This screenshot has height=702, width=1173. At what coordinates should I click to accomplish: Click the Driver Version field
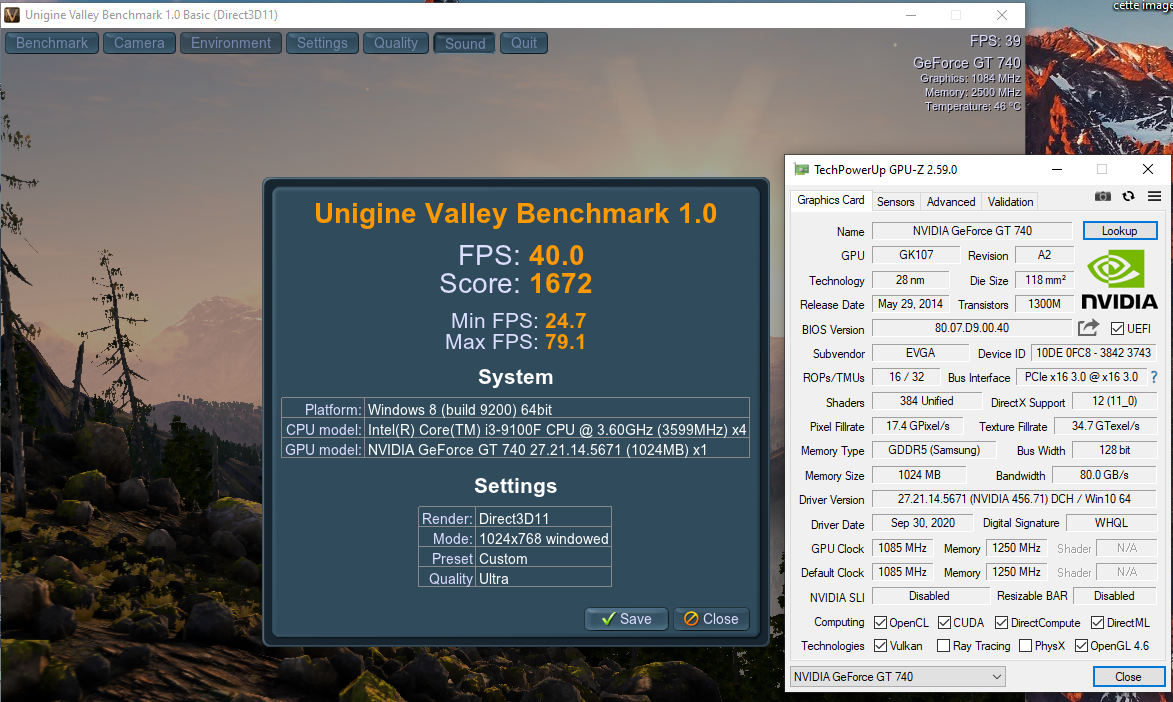pyautogui.click(x=1014, y=499)
